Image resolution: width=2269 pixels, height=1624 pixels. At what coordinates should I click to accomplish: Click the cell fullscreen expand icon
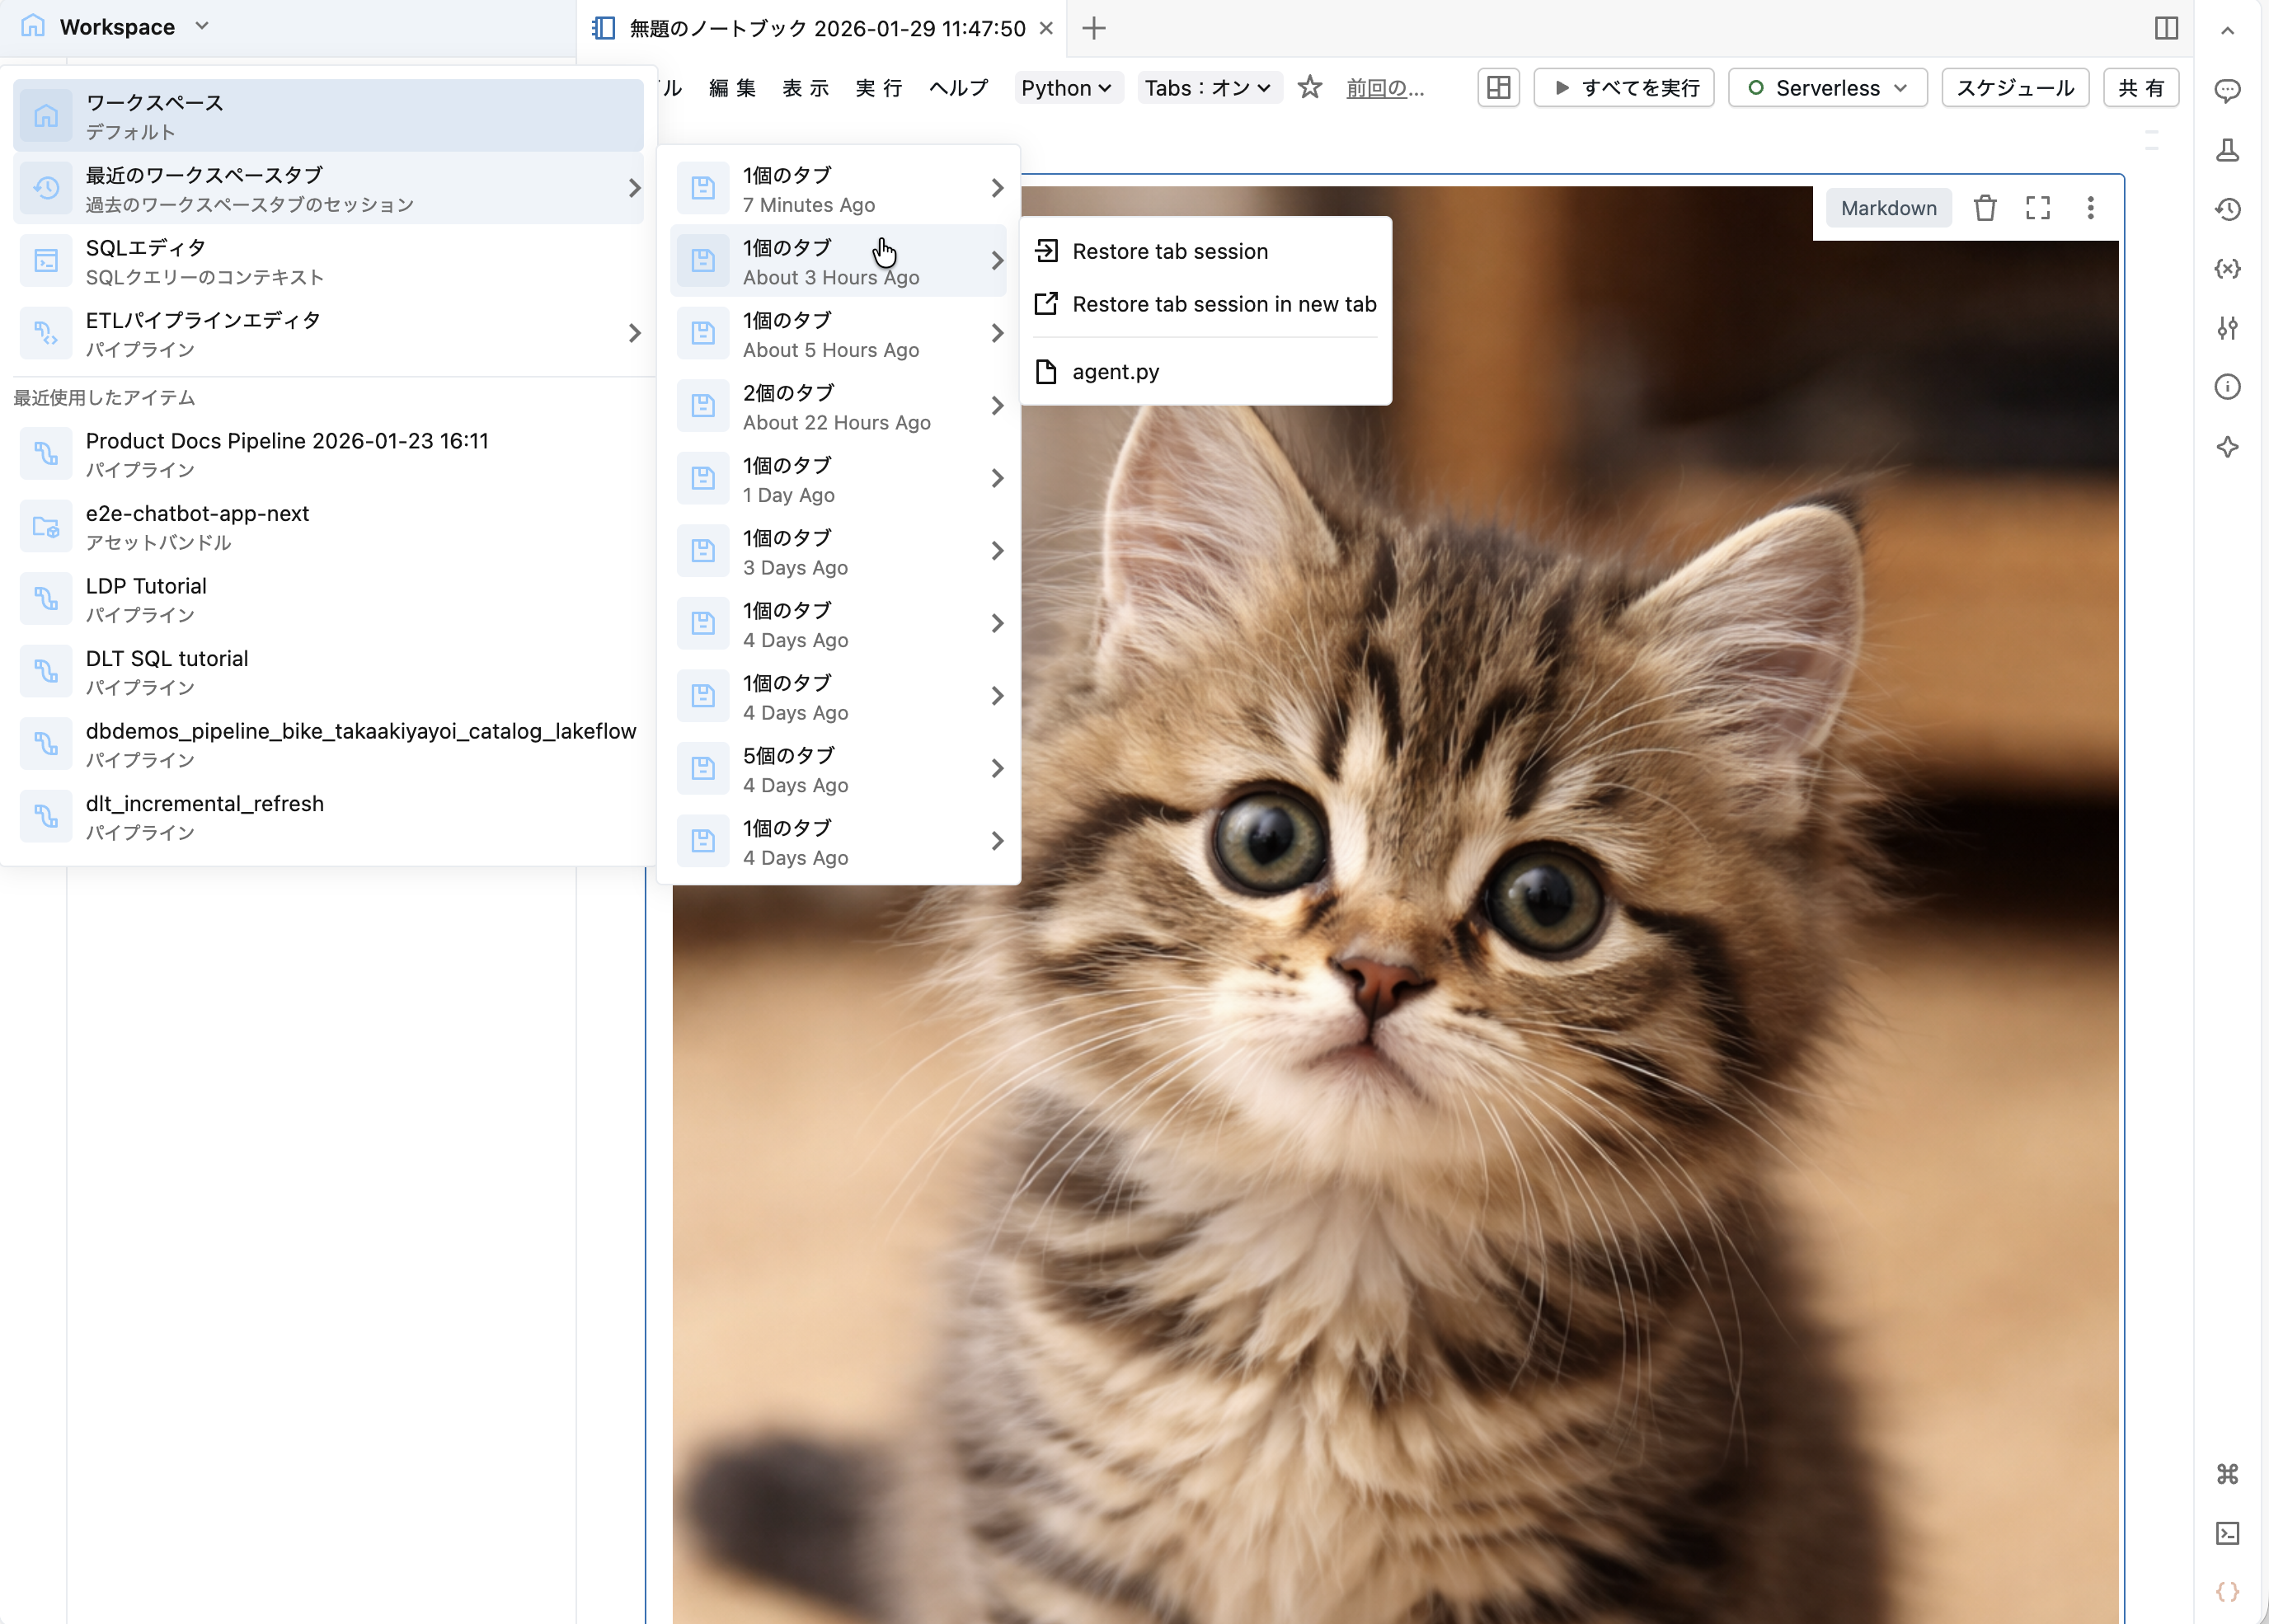pos(2037,208)
